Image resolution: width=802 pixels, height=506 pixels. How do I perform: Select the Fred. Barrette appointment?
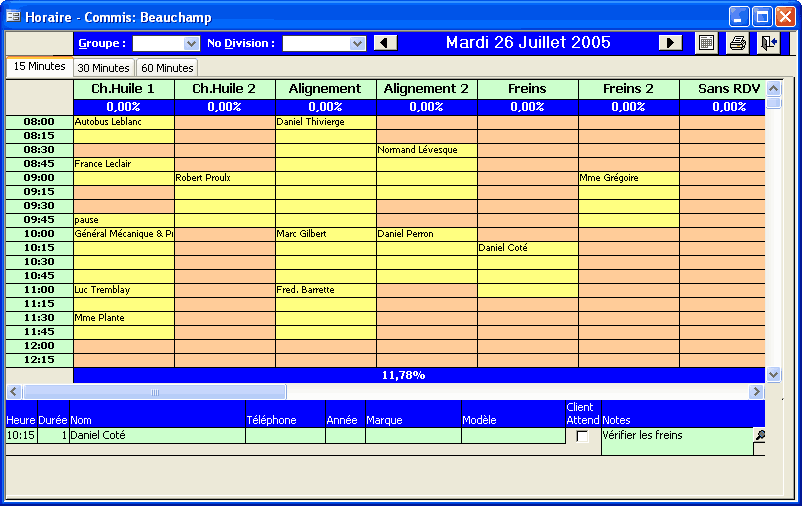click(325, 290)
